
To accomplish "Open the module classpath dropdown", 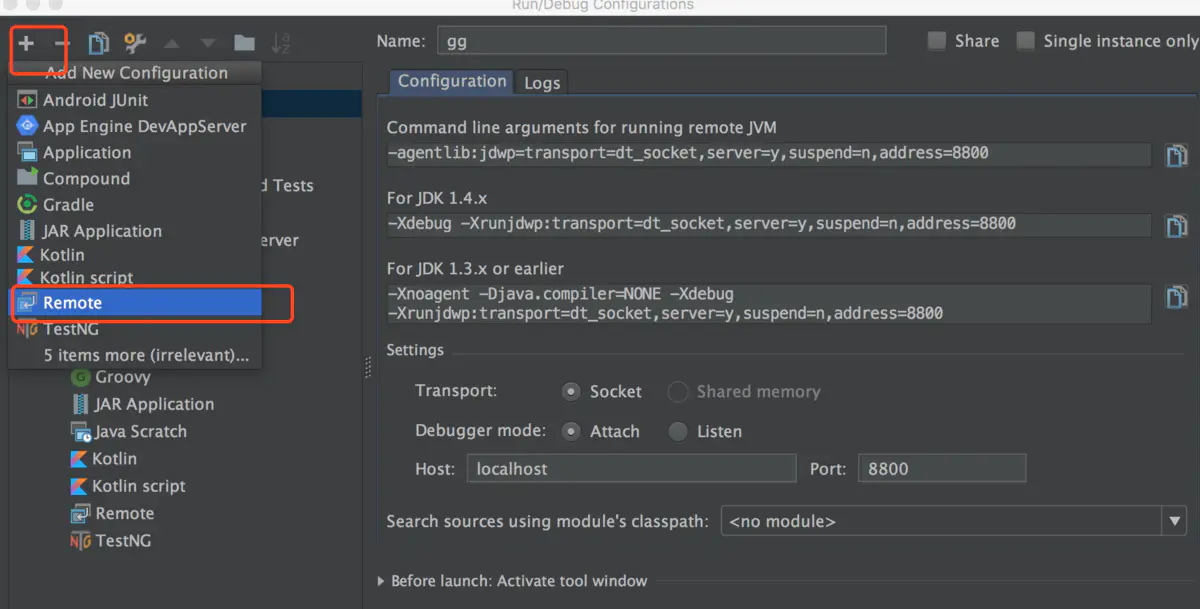I will pyautogui.click(x=1174, y=521).
